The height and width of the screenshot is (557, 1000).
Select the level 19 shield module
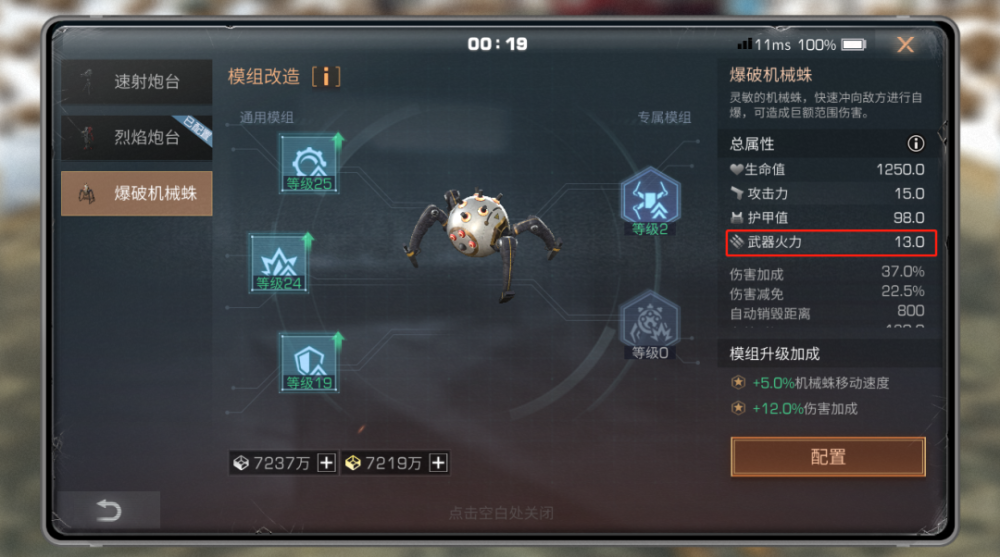pyautogui.click(x=309, y=362)
